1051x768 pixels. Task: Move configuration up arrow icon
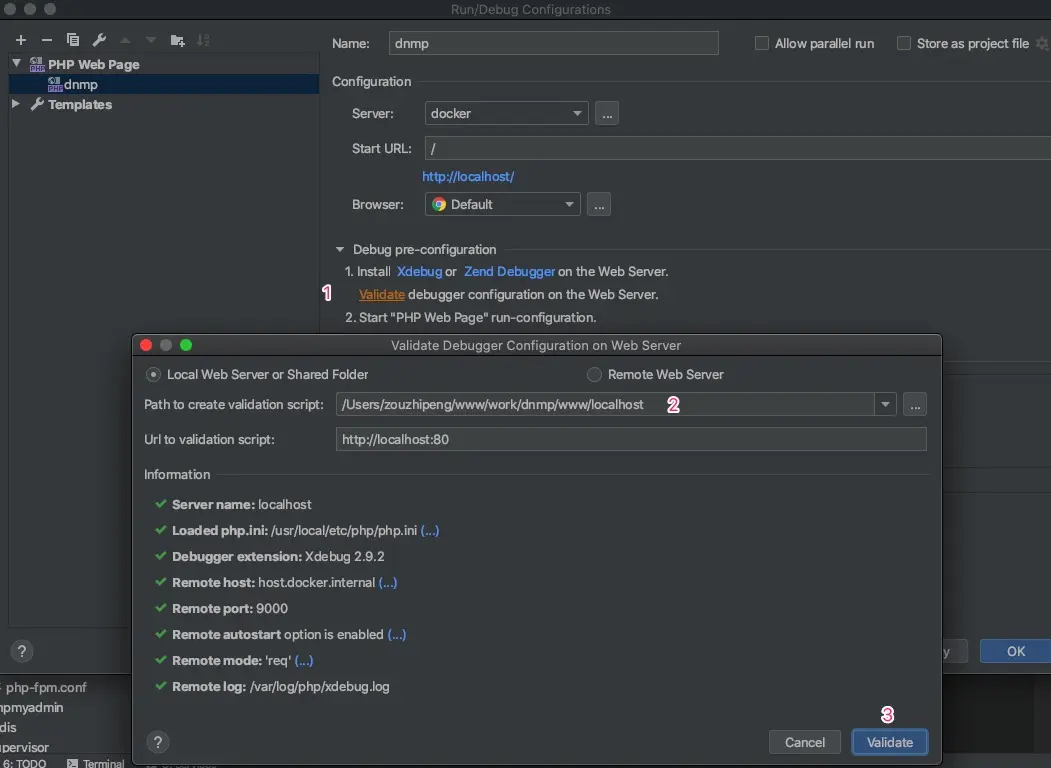tap(125, 40)
